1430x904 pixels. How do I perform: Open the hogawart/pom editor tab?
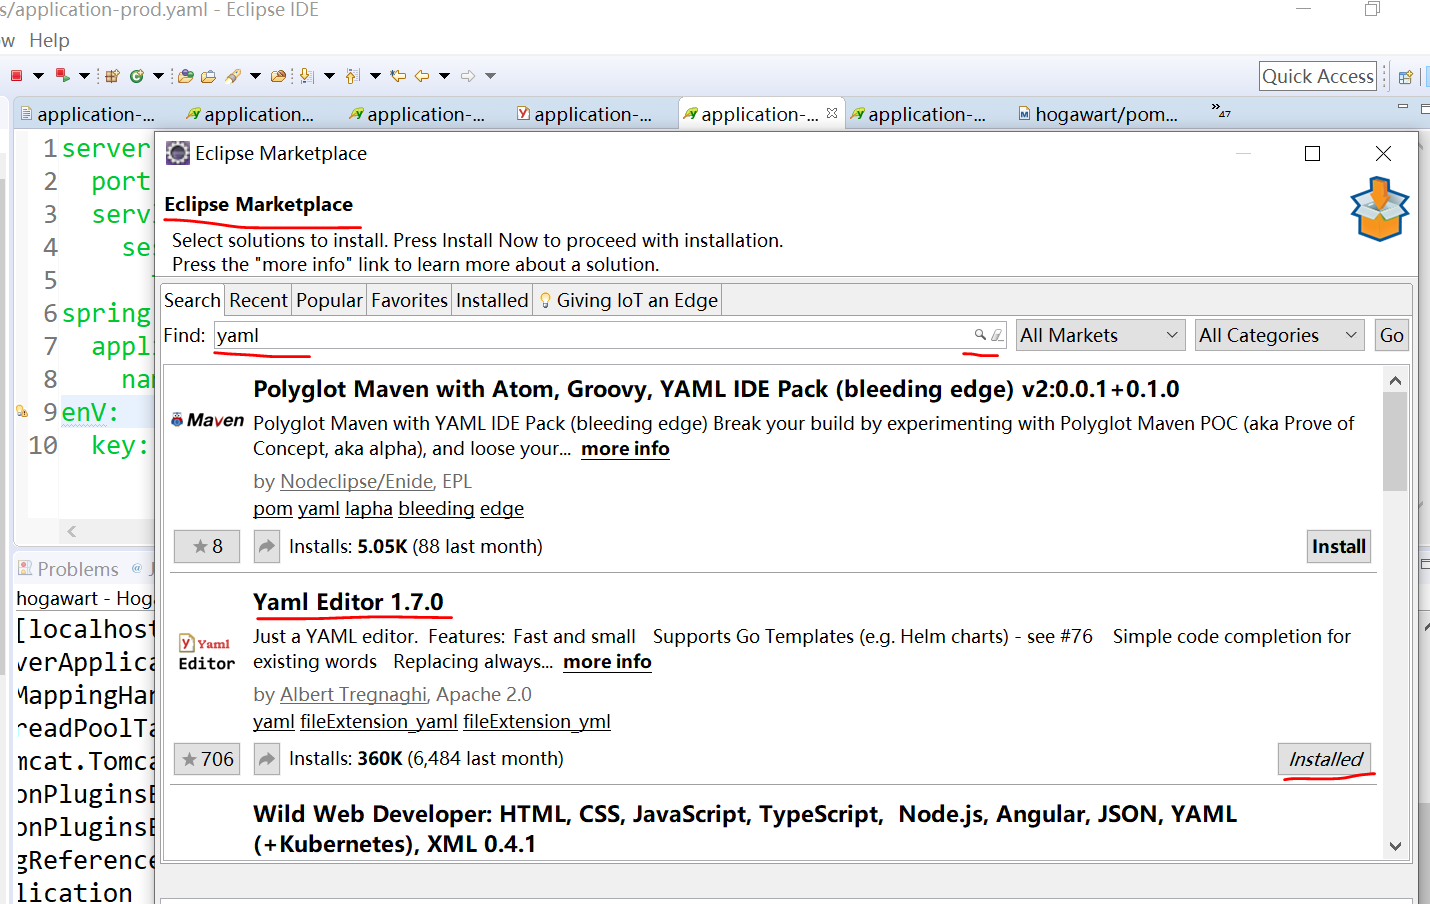1097,114
